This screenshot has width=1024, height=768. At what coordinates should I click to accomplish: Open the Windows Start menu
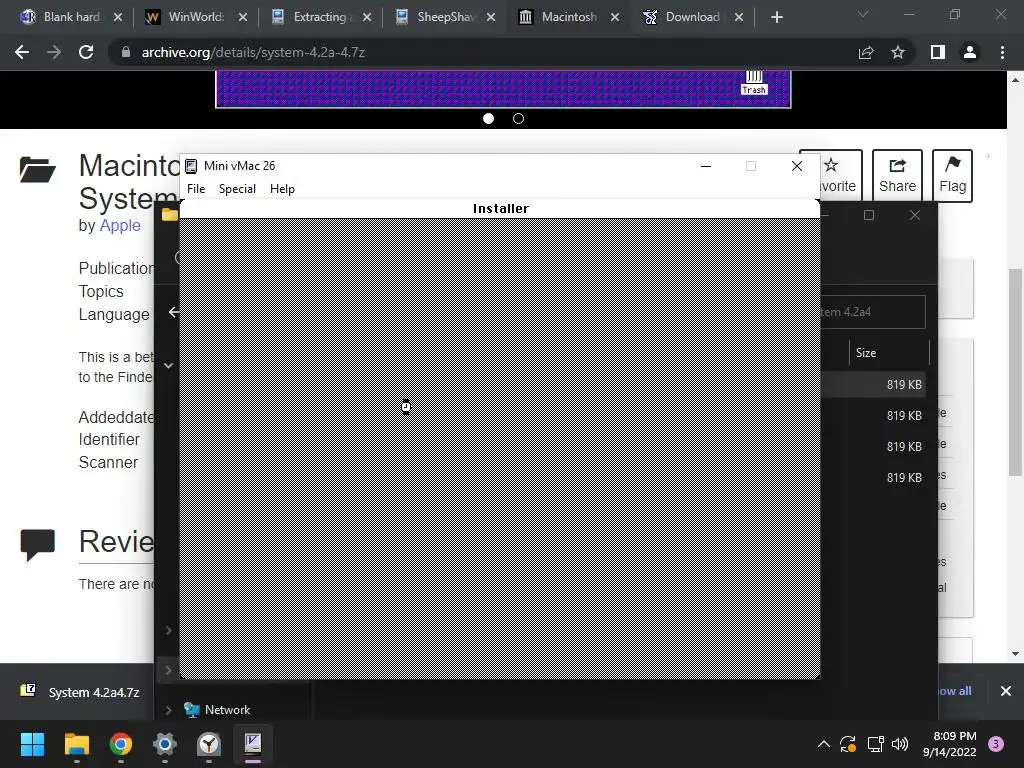point(32,744)
